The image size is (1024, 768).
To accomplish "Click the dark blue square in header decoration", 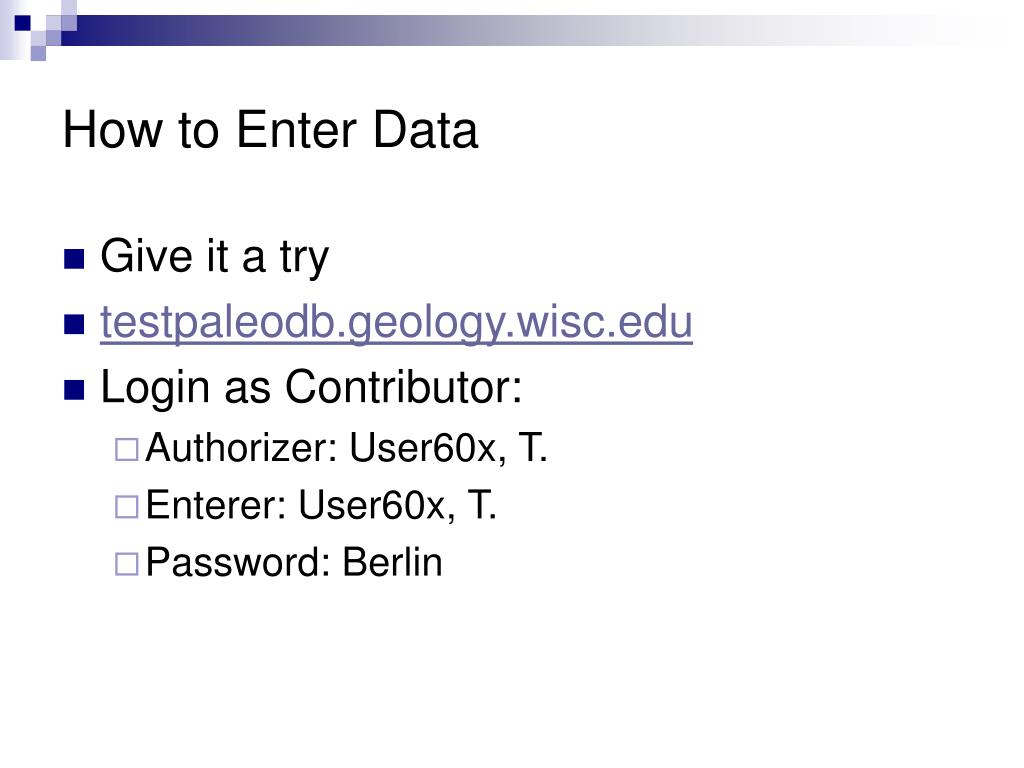I will [22, 24].
